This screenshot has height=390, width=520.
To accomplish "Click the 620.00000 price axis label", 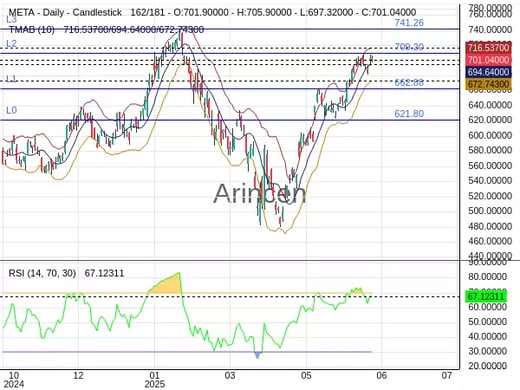I will [490, 120].
